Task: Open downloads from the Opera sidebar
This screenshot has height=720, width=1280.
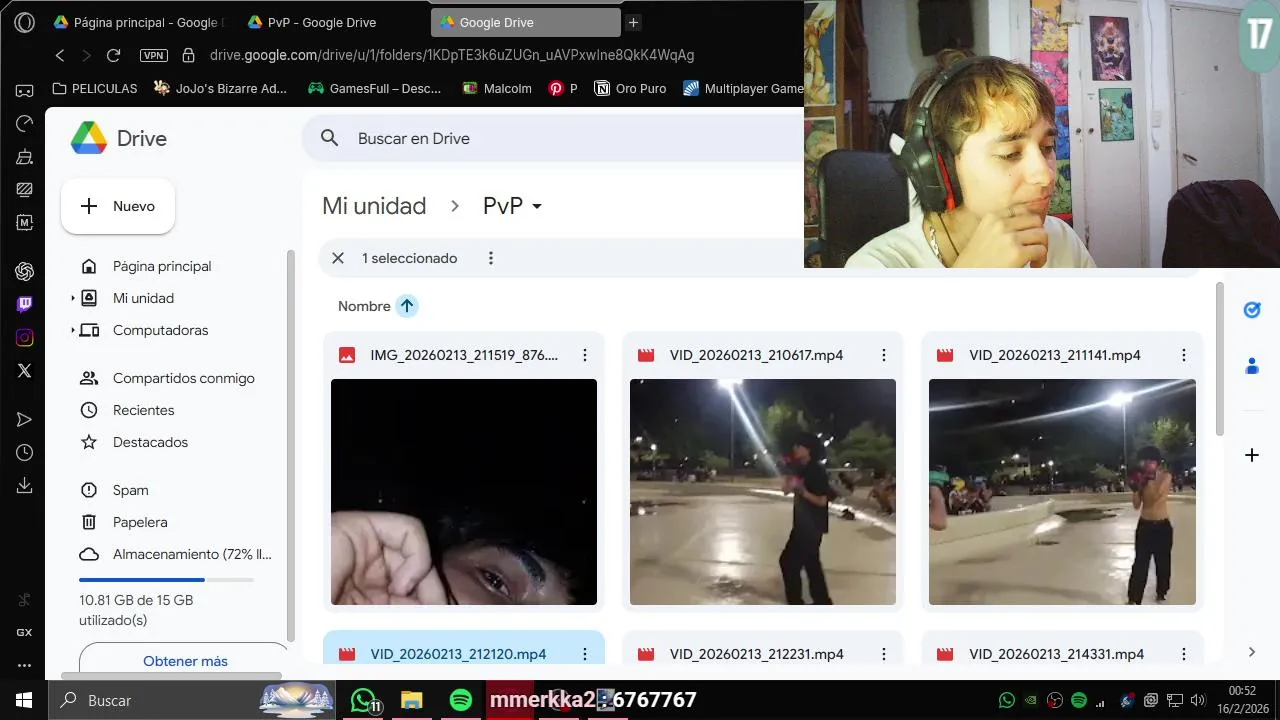Action: tap(24, 485)
